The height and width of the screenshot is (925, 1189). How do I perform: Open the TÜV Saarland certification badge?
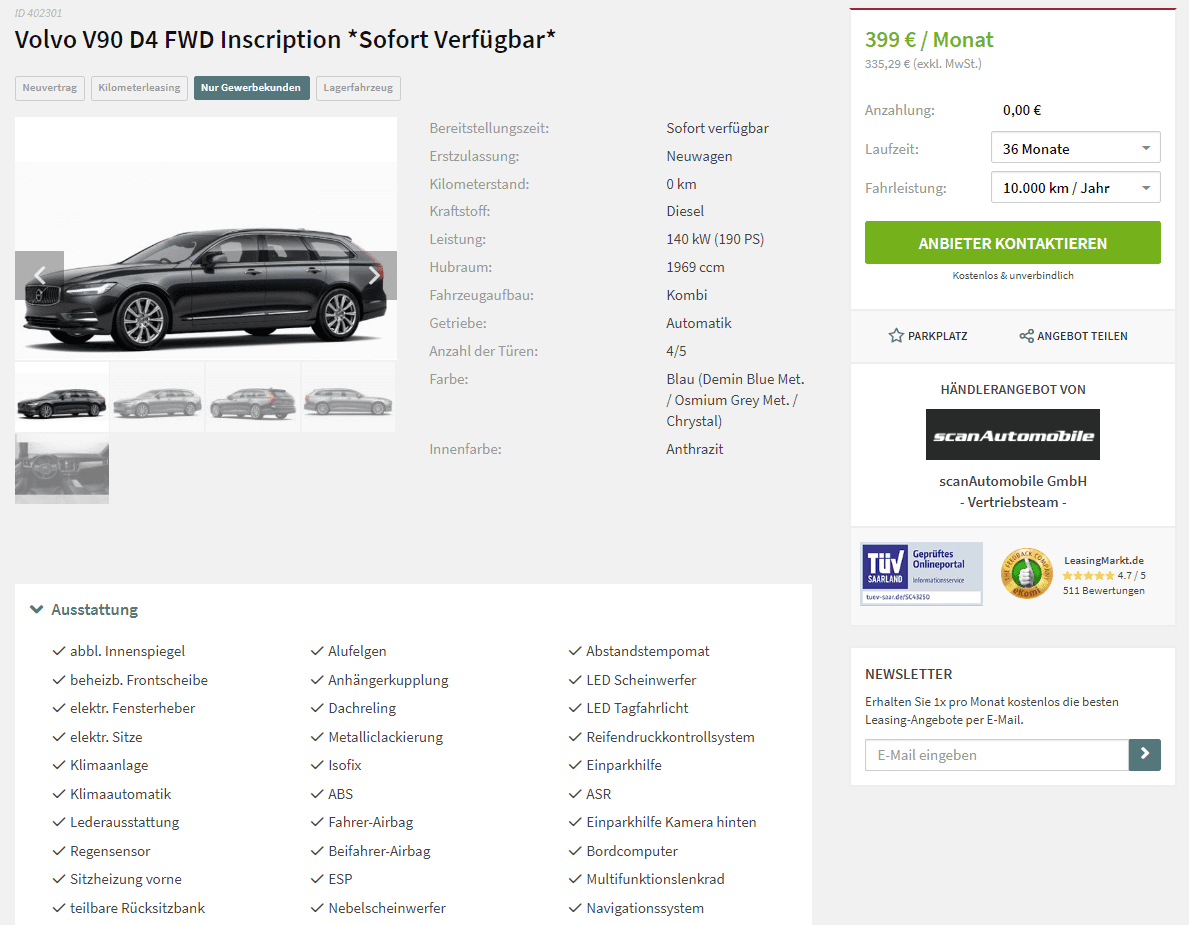pos(921,573)
